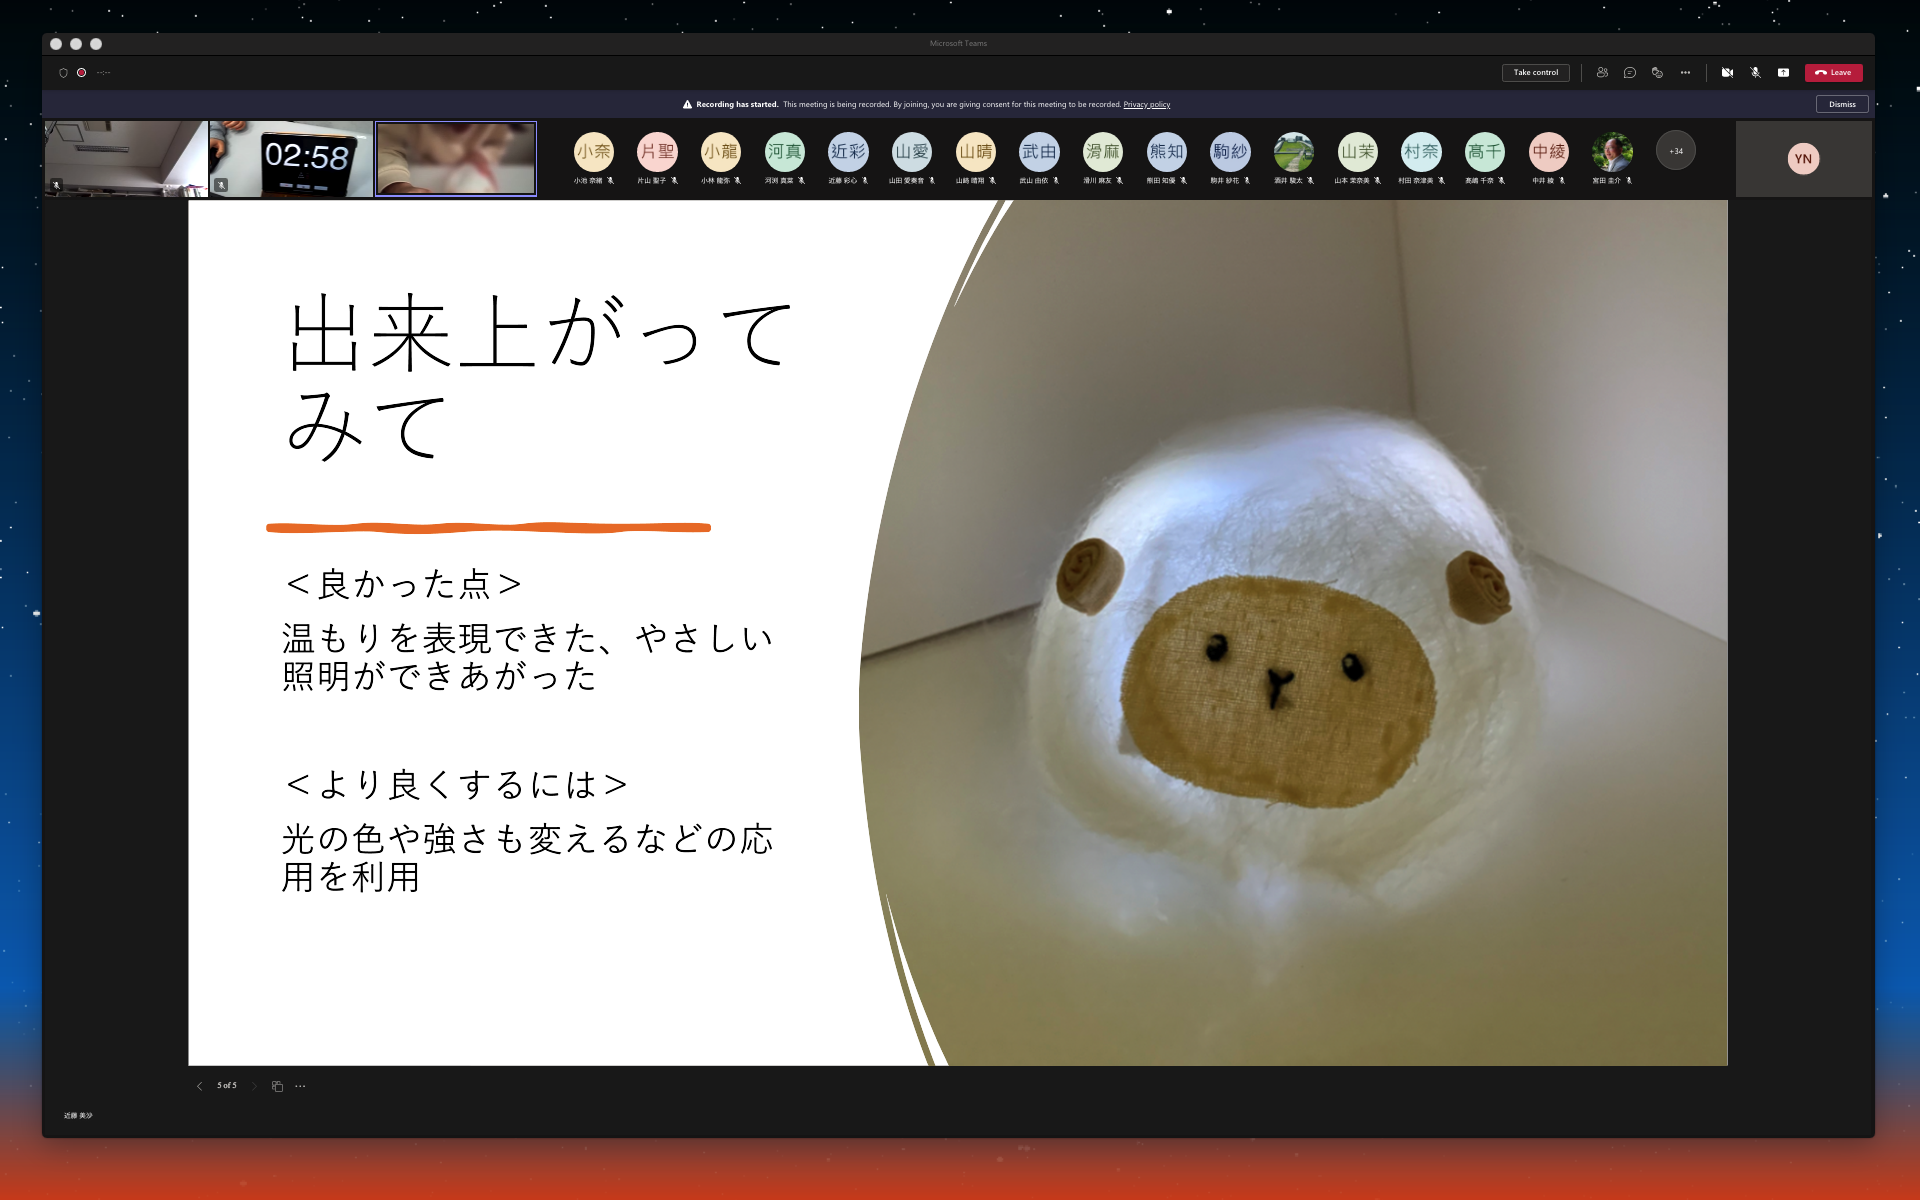Viewport: 1920px width, 1200px height.
Task: Select the timer 02:58 video thumbnail
Action: click(x=291, y=158)
